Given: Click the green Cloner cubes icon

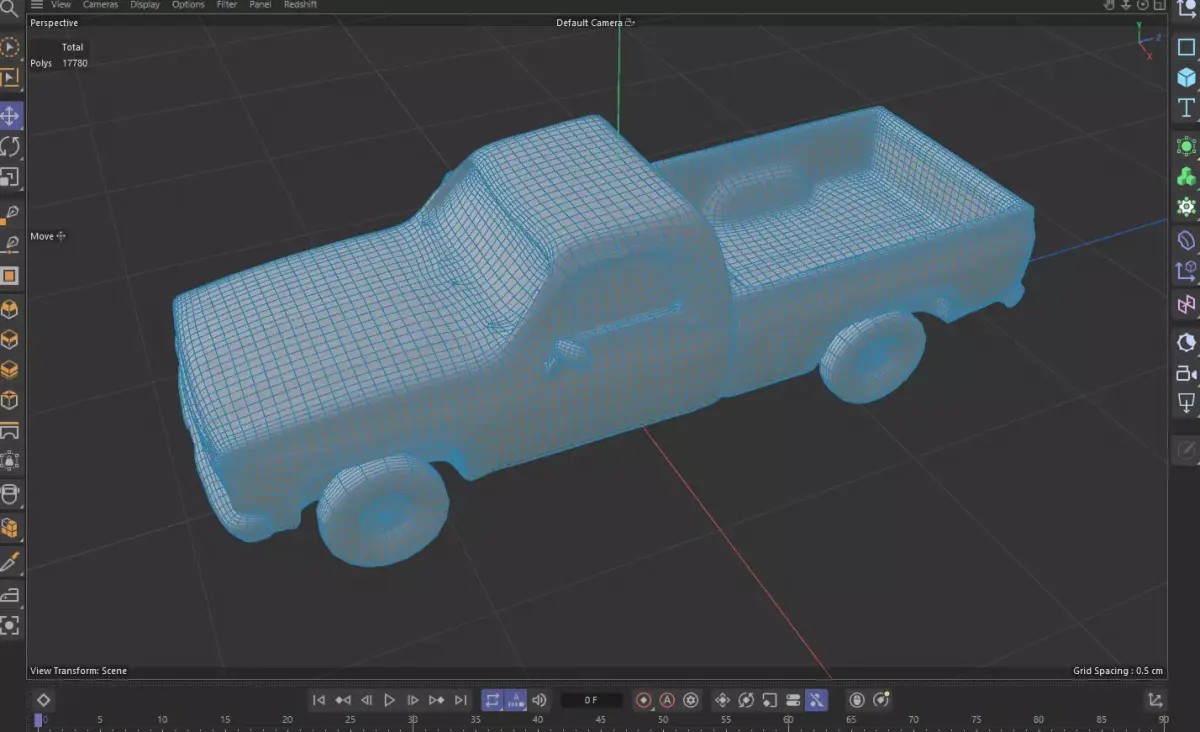Looking at the screenshot, I should pyautogui.click(x=1186, y=177).
